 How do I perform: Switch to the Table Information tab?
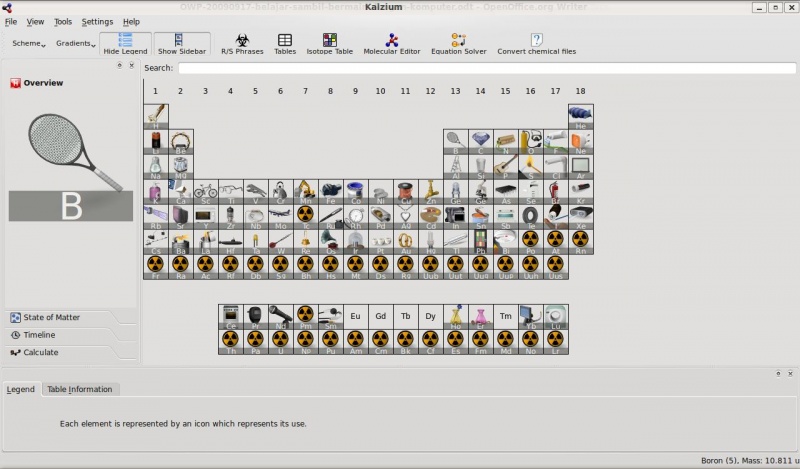click(80, 389)
